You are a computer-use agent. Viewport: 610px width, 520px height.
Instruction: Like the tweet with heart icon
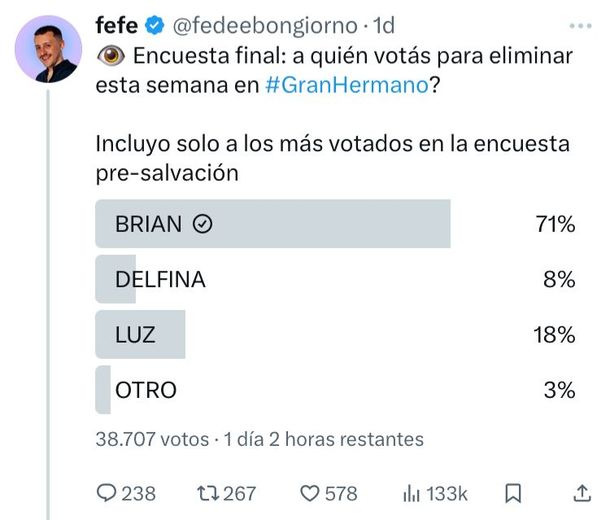(x=309, y=493)
